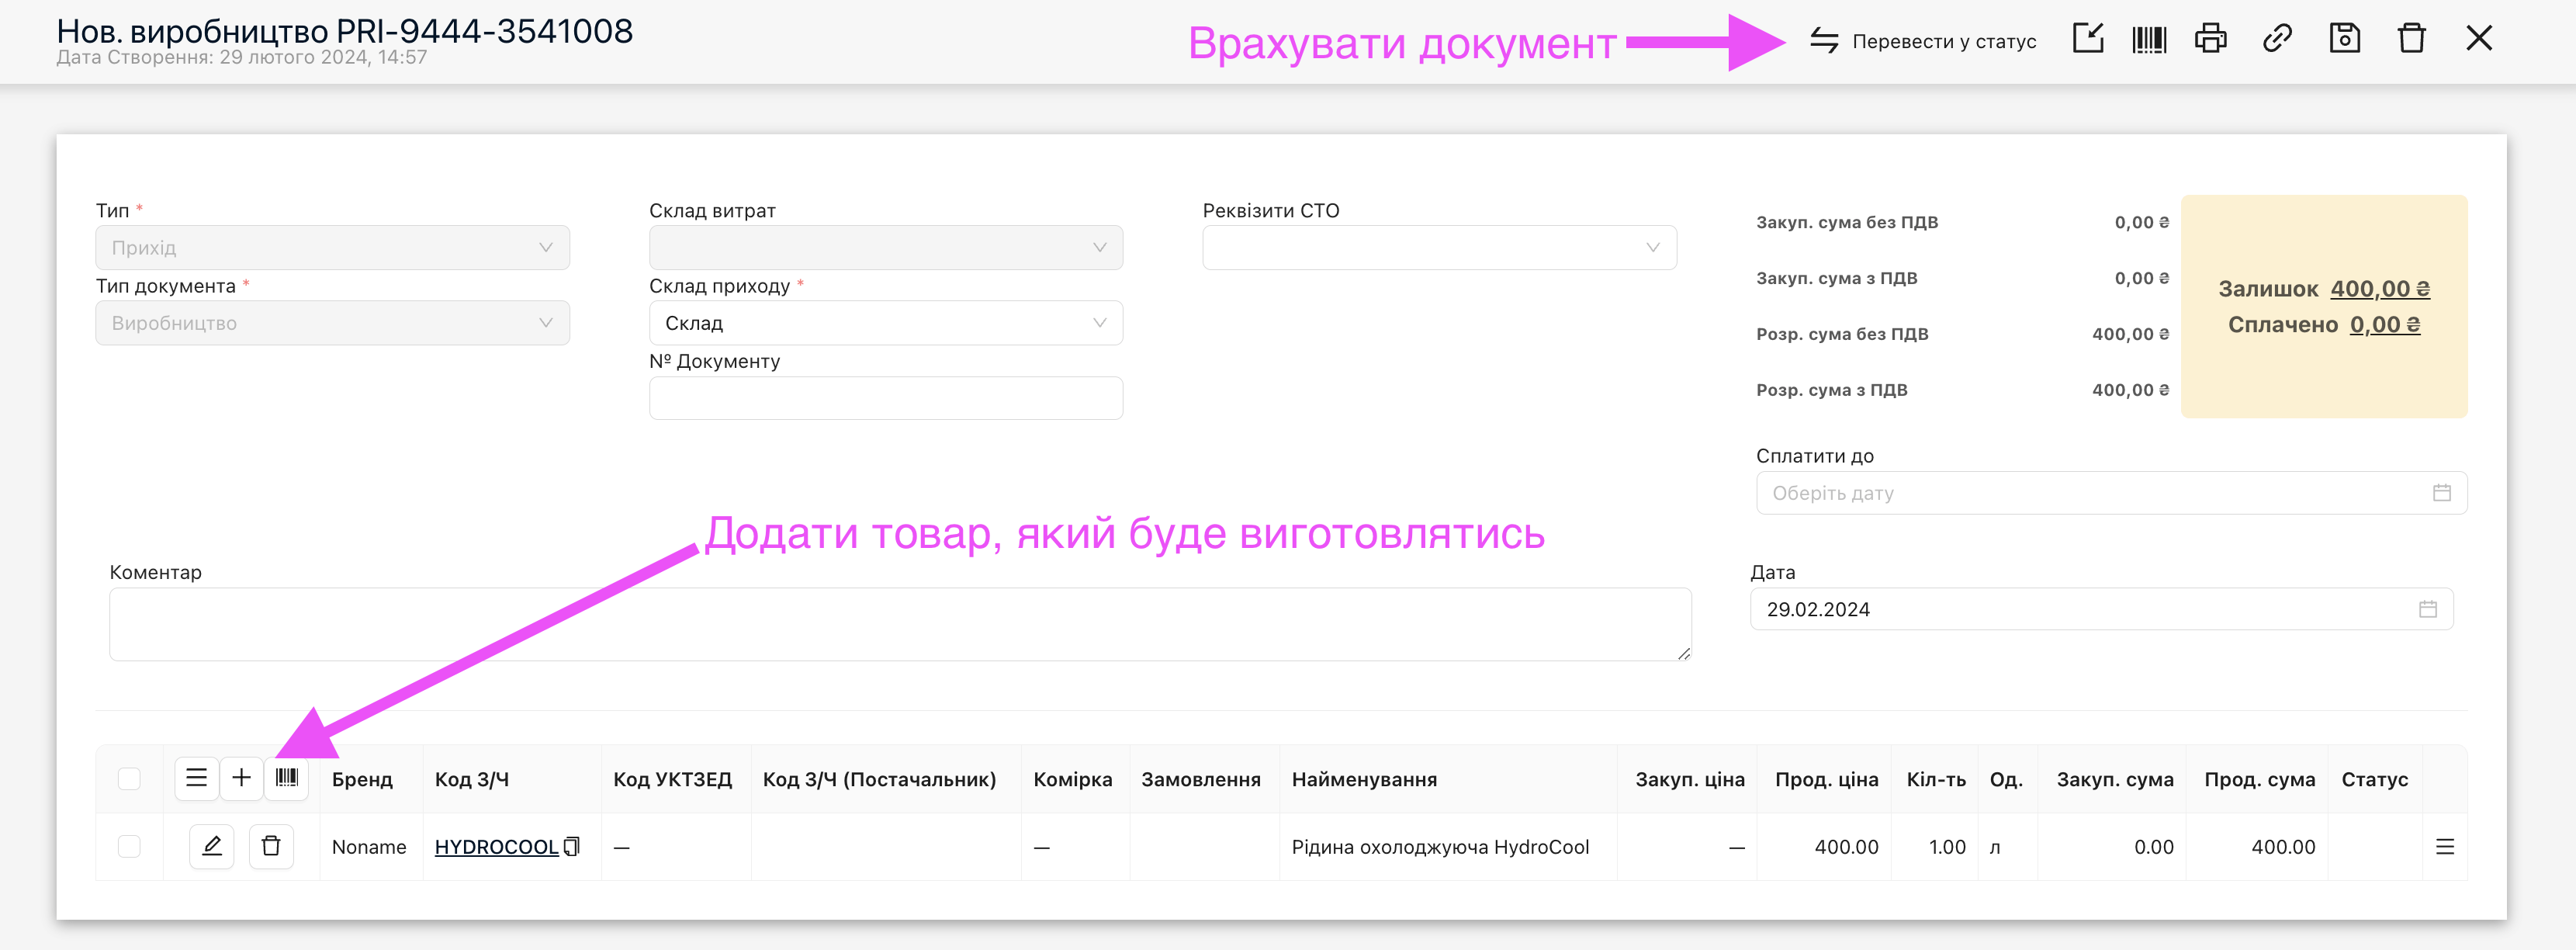The image size is (2576, 950).
Task: Save the document with floppy icon
Action: pyautogui.click(x=2344, y=40)
